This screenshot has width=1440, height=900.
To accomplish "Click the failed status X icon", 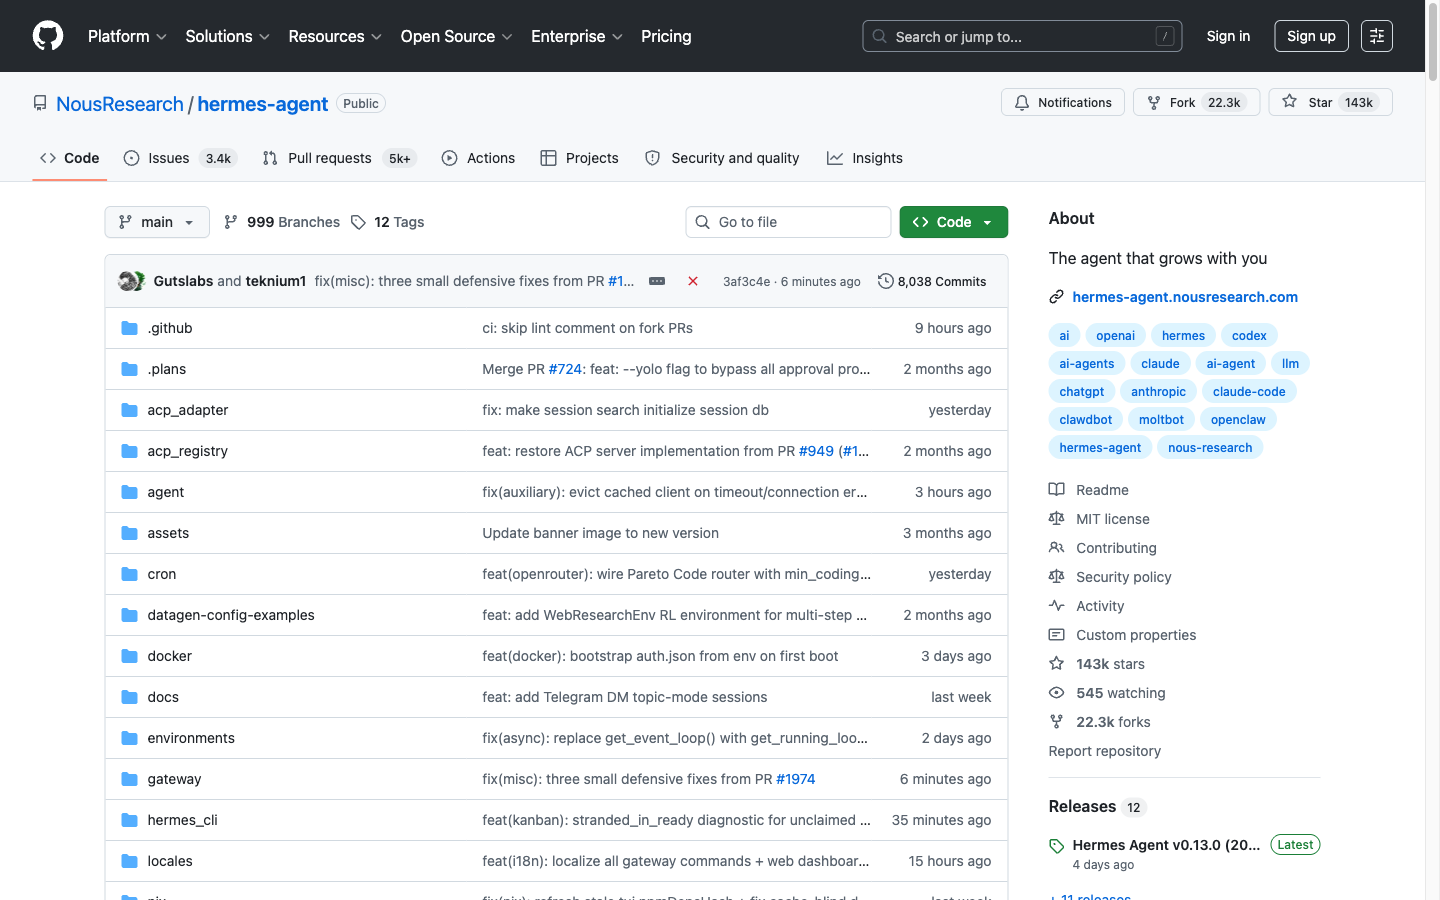I will coord(693,281).
